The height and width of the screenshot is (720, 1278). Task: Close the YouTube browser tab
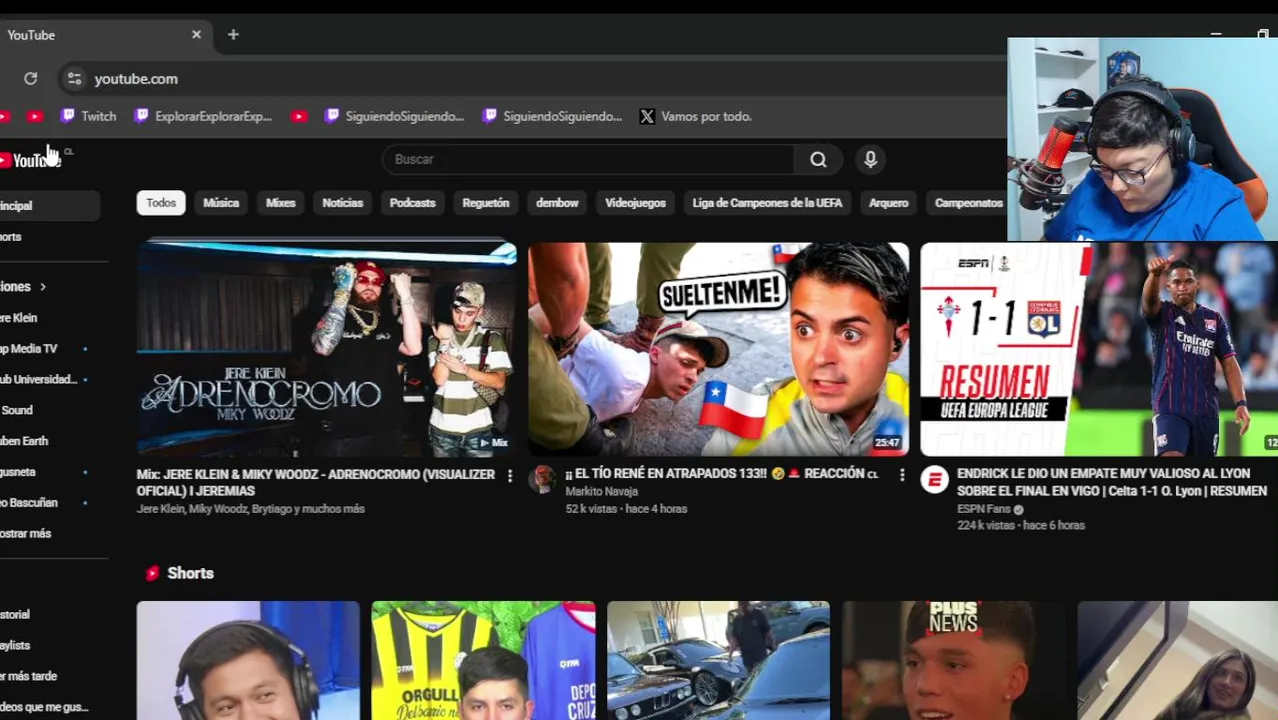click(196, 34)
